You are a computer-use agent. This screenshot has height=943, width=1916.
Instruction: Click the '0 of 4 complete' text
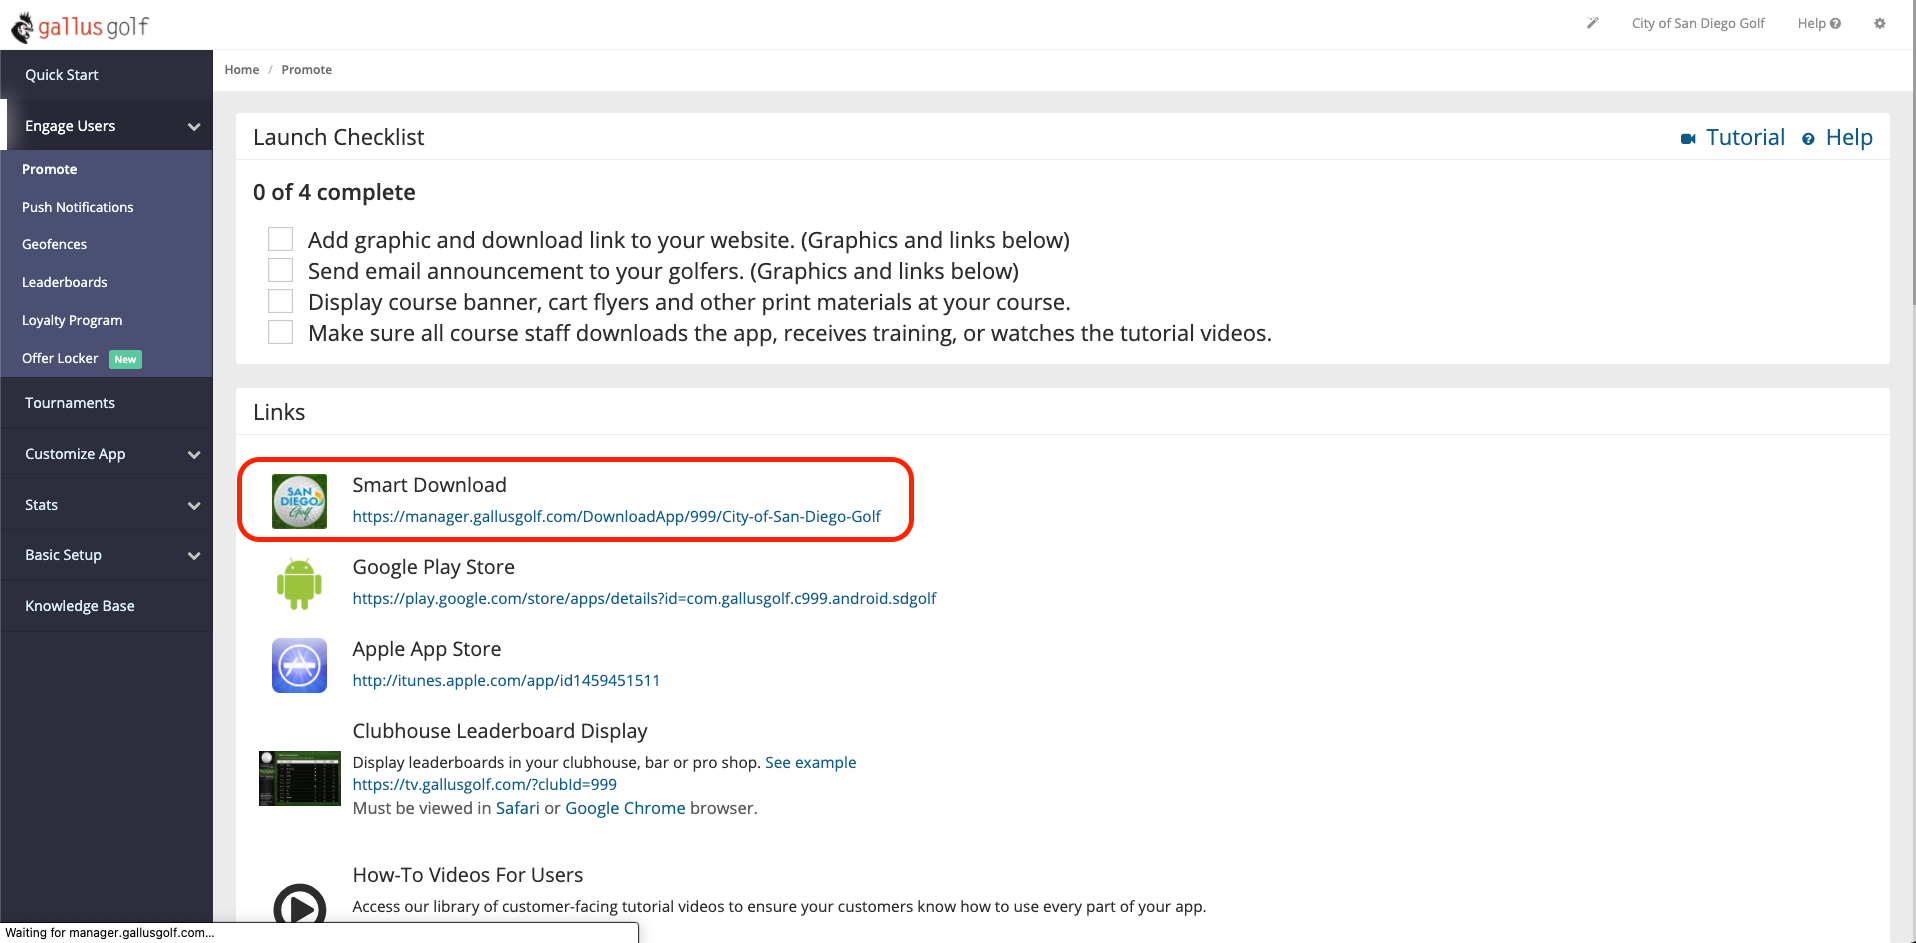coord(334,192)
